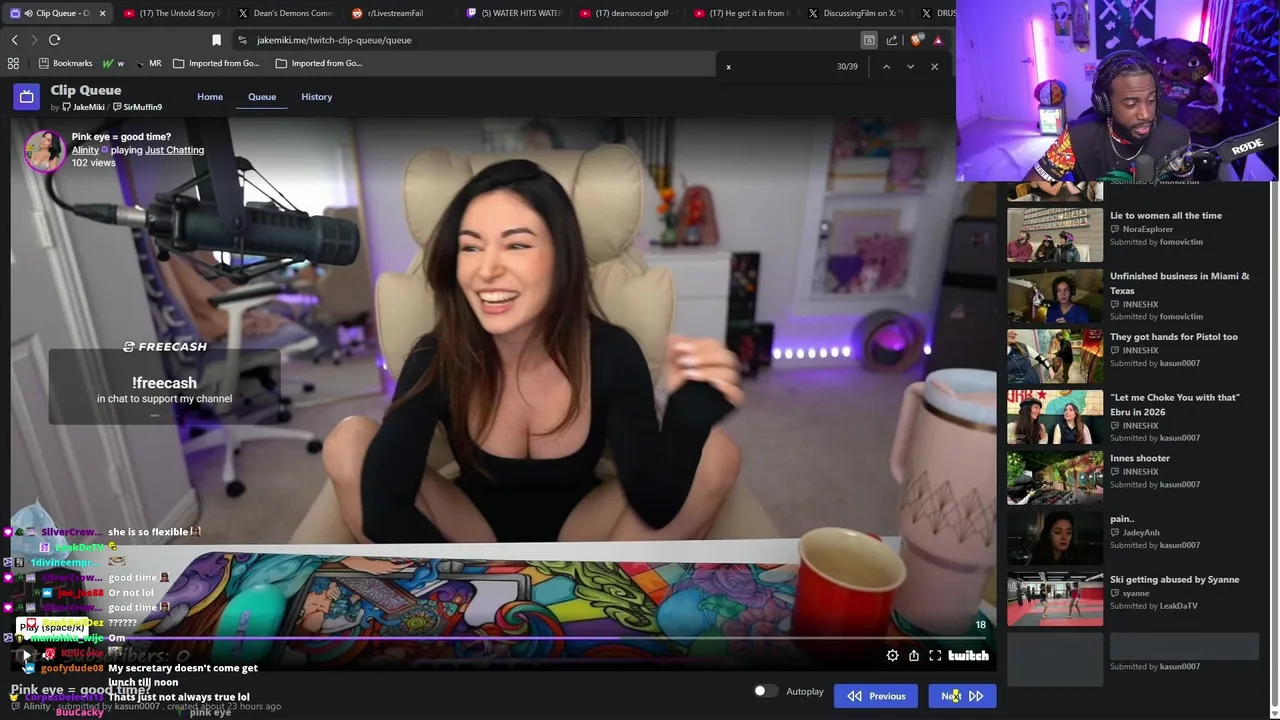Screen dimensions: 1280x720
Task: Click the site settings icon in address bar
Action: (242, 40)
